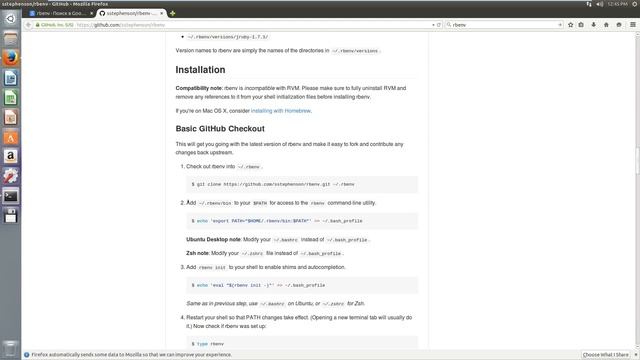Open the Firefox hamburger menu
This screenshot has width=640, height=360.
click(633, 25)
